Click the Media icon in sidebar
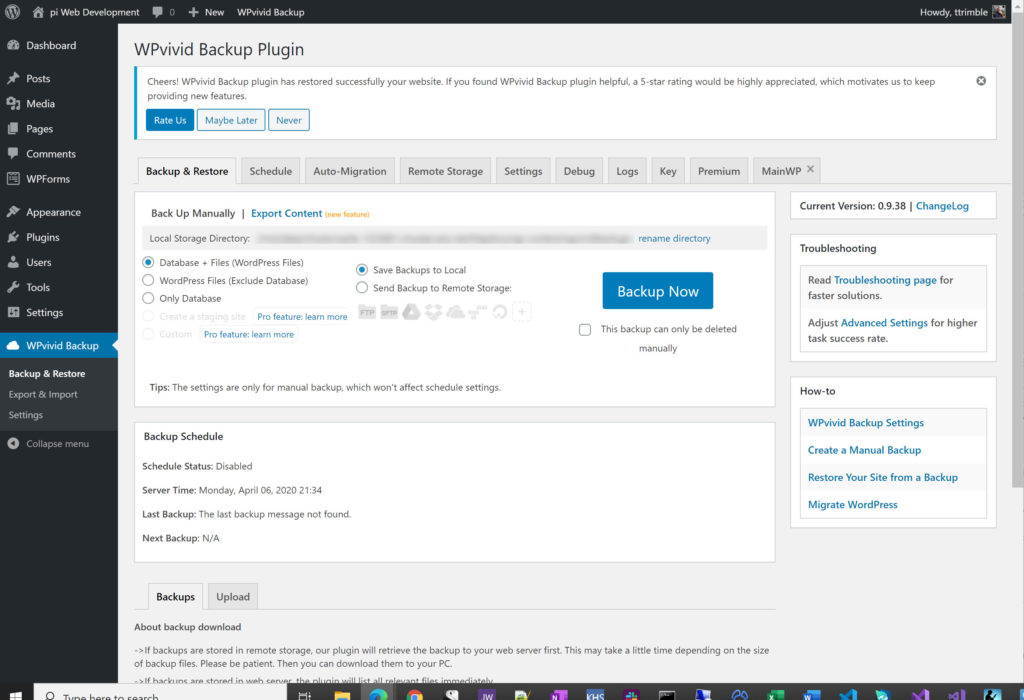The width and height of the screenshot is (1024, 700). pos(13,103)
